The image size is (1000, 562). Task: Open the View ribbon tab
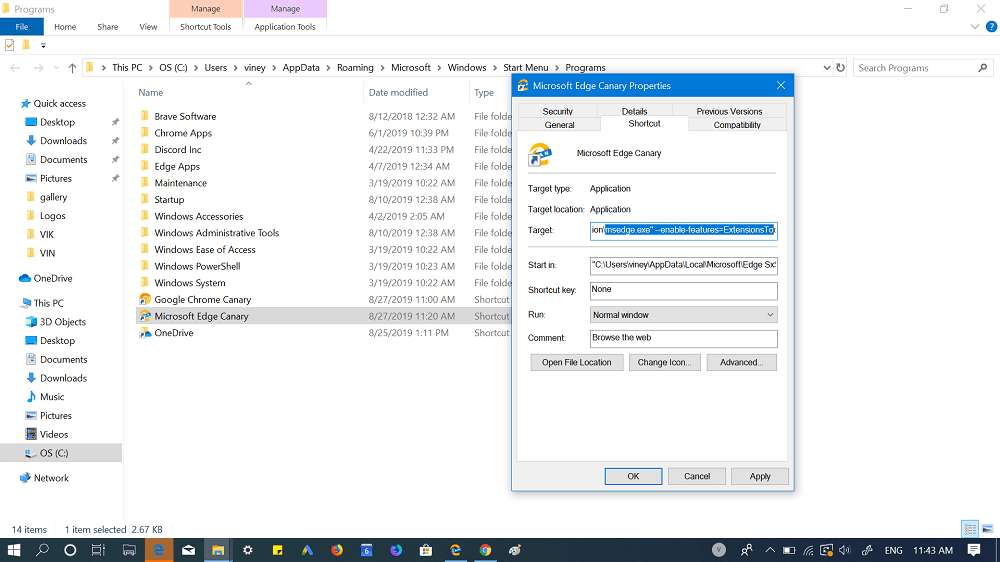(x=148, y=27)
